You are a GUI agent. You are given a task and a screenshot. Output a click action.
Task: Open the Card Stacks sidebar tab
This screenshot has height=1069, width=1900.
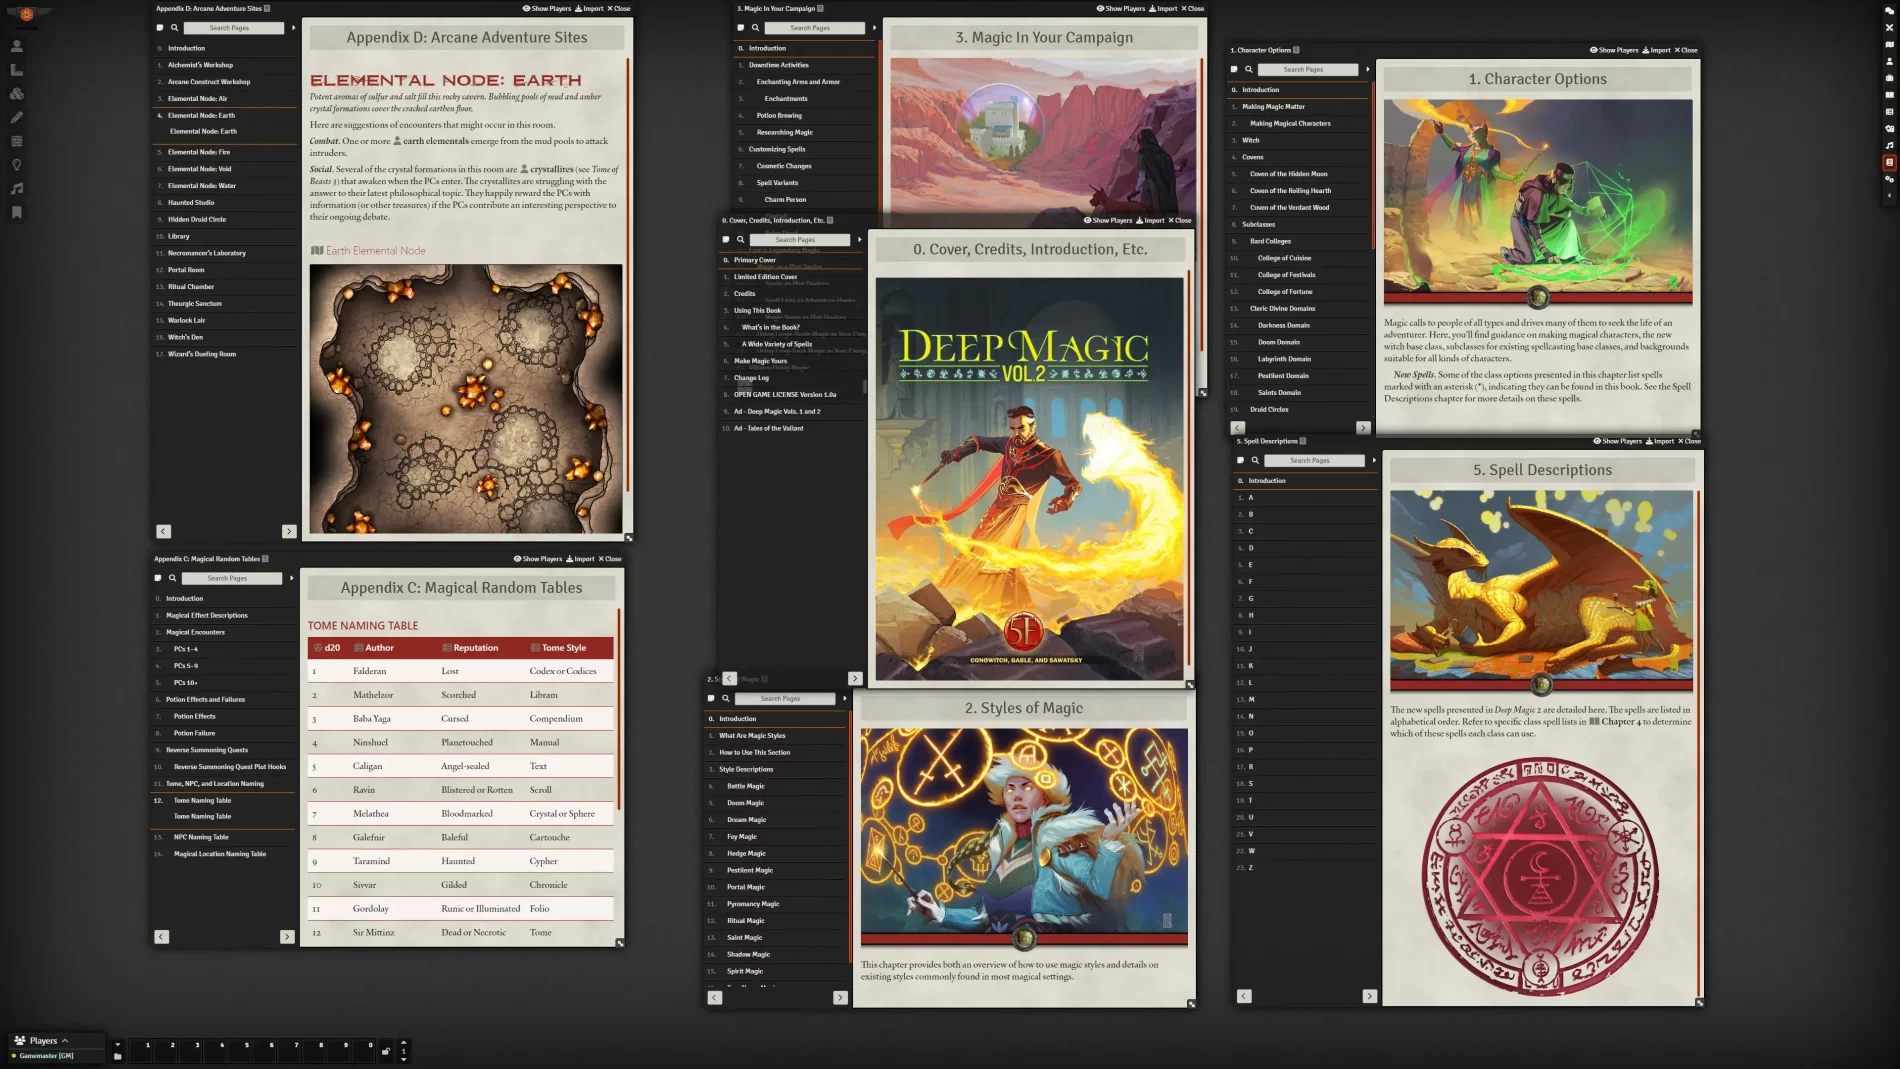[x=1889, y=128]
